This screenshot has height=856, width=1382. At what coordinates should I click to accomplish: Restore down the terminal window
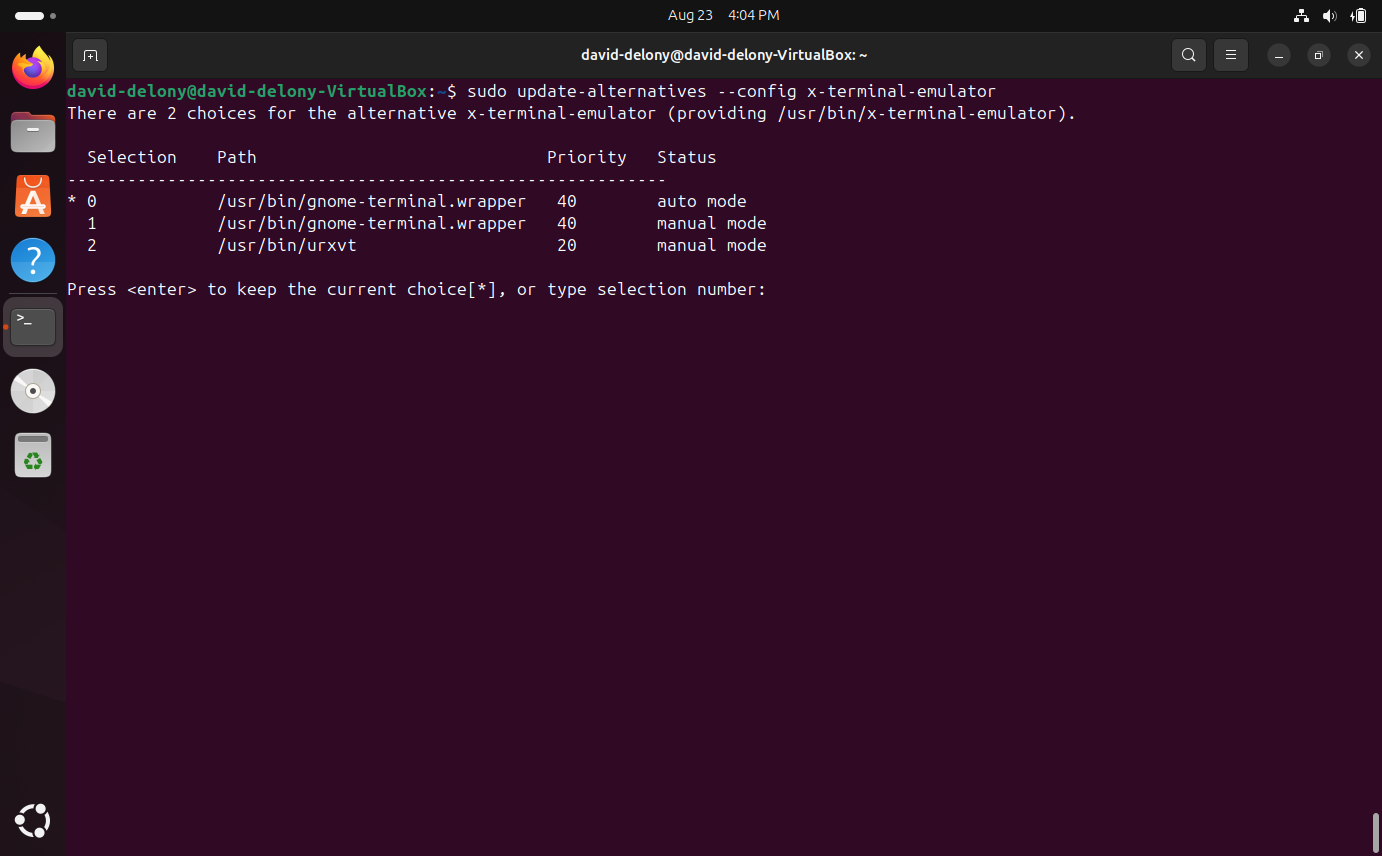click(1318, 55)
